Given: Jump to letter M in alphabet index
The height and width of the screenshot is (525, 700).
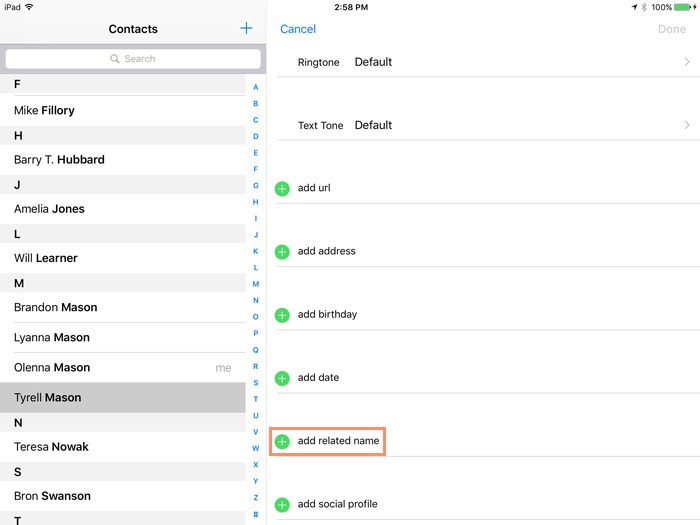Looking at the screenshot, I should pos(256,284).
